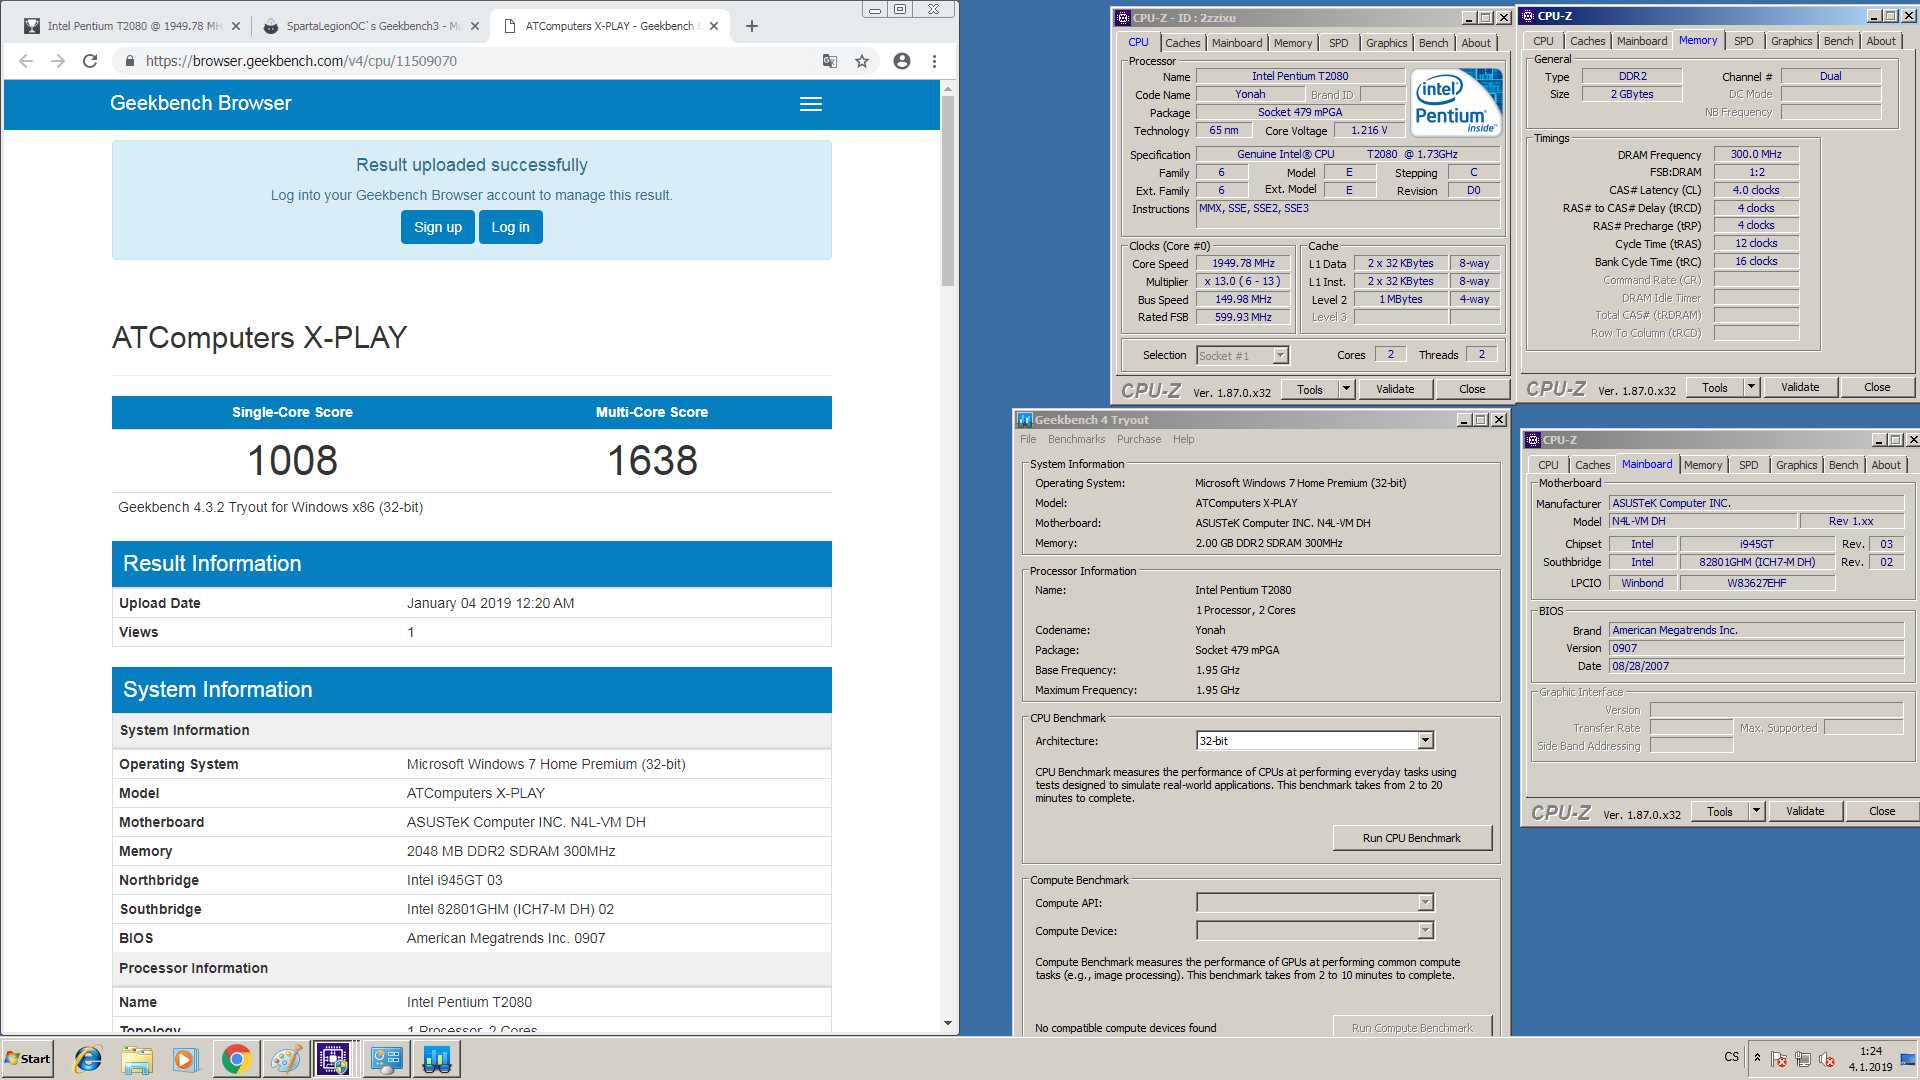Focus the Chrome address bar URL

point(301,61)
